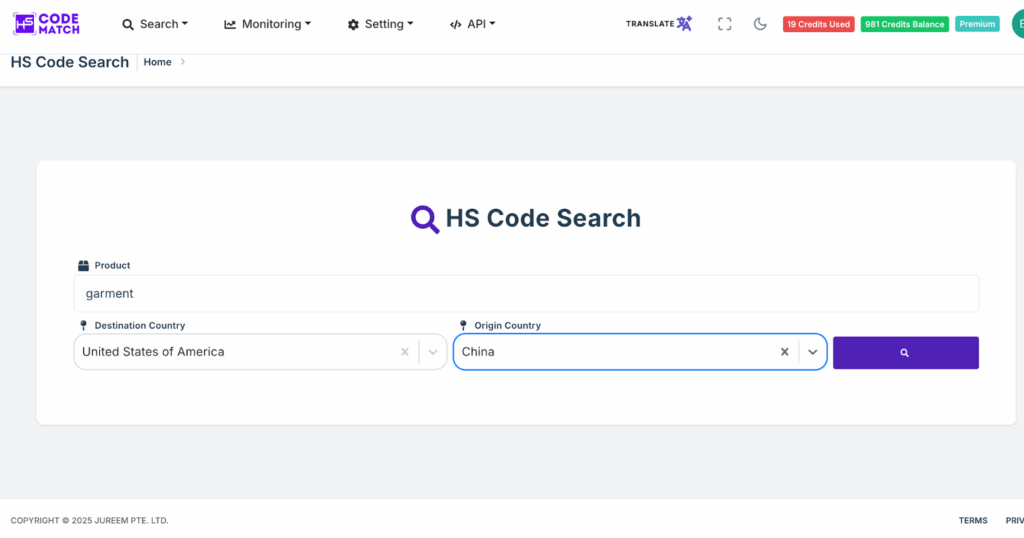Image resolution: width=1024 pixels, height=538 pixels.
Task: Click the Home breadcrumb link
Action: [158, 62]
